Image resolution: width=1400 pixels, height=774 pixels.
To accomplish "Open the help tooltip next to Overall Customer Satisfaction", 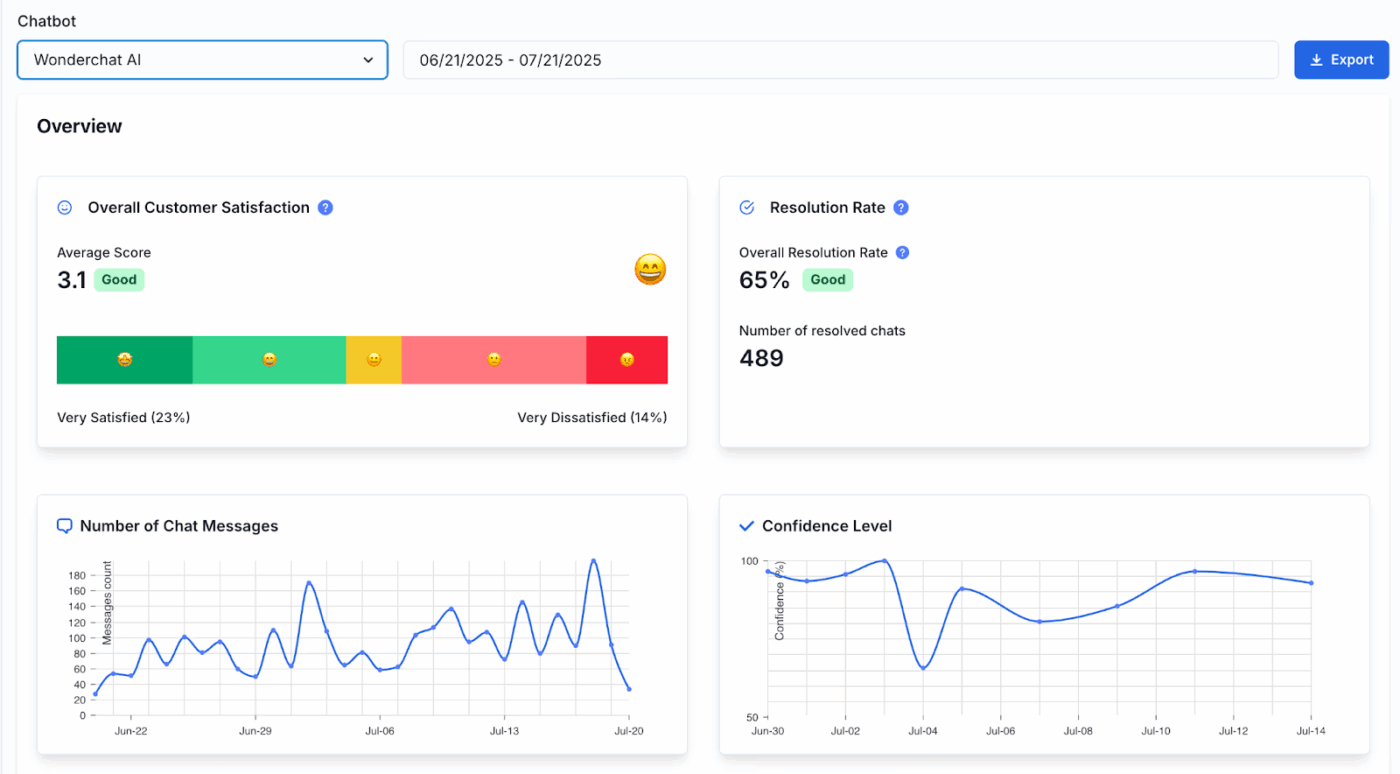I will [x=325, y=207].
